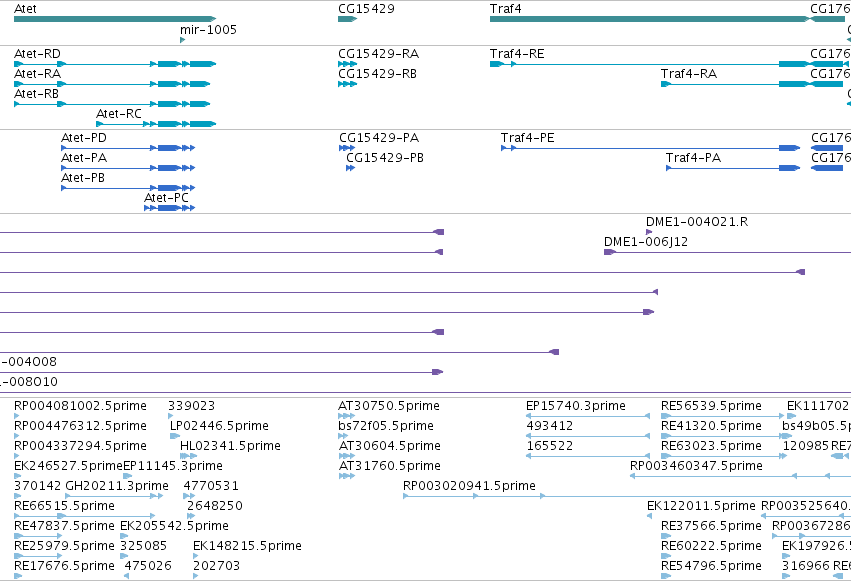851x581 pixels.
Task: Click RE25979.5prime EST
Action: (38, 556)
